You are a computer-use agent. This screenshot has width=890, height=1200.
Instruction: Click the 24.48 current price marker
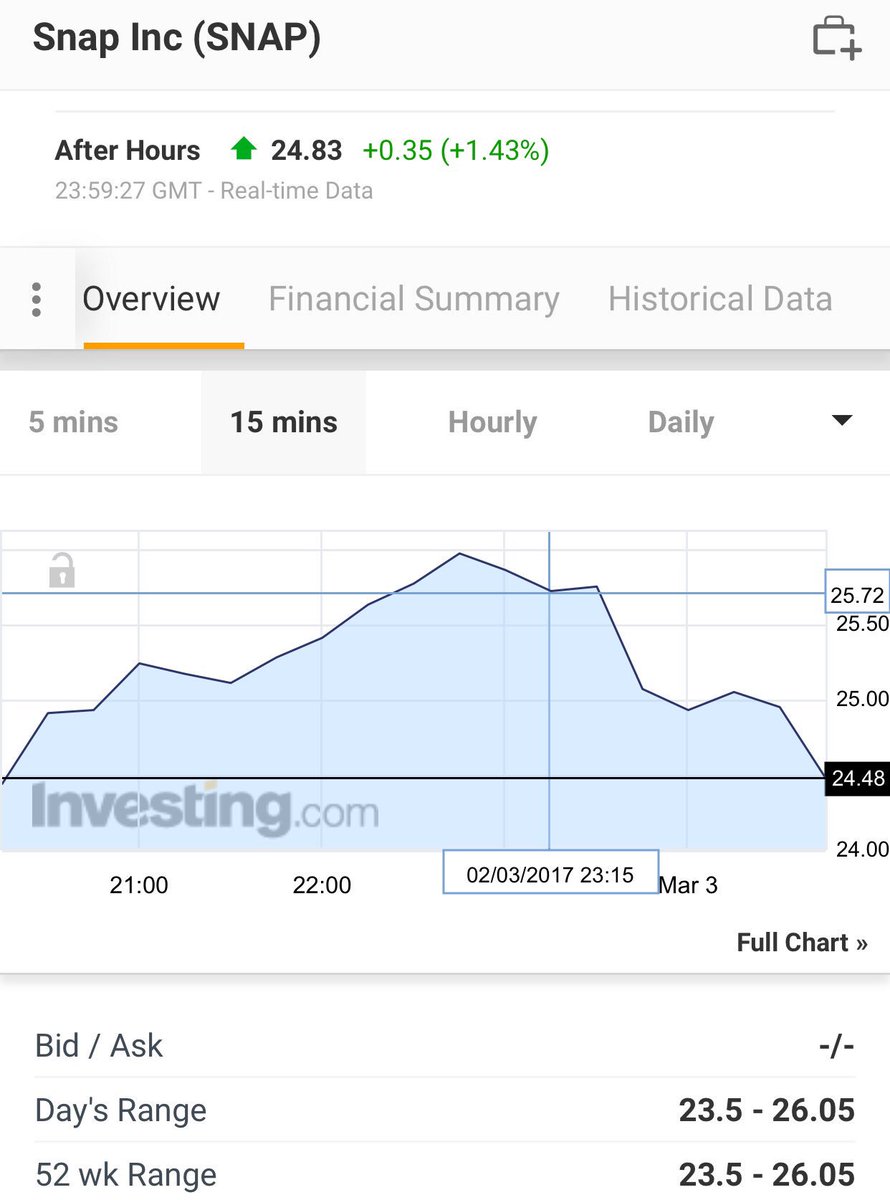pos(856,778)
